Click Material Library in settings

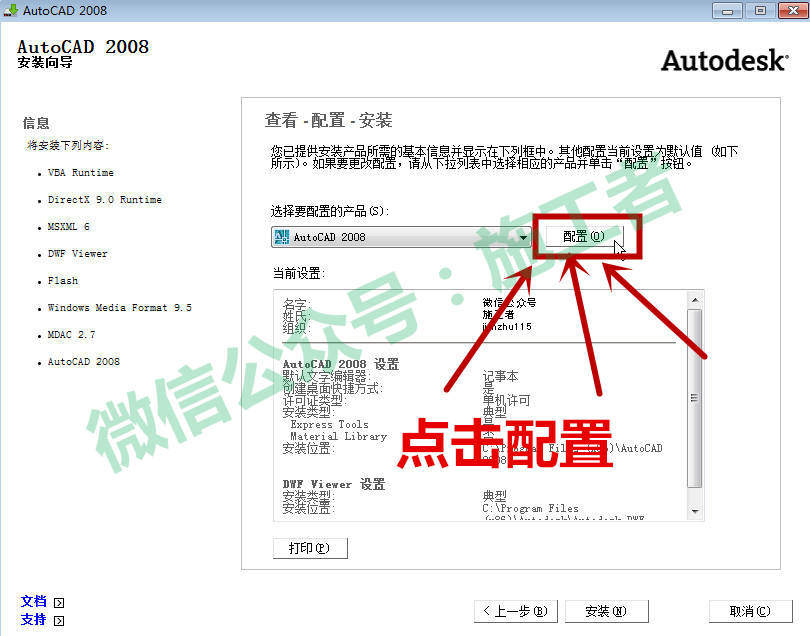tap(338, 437)
